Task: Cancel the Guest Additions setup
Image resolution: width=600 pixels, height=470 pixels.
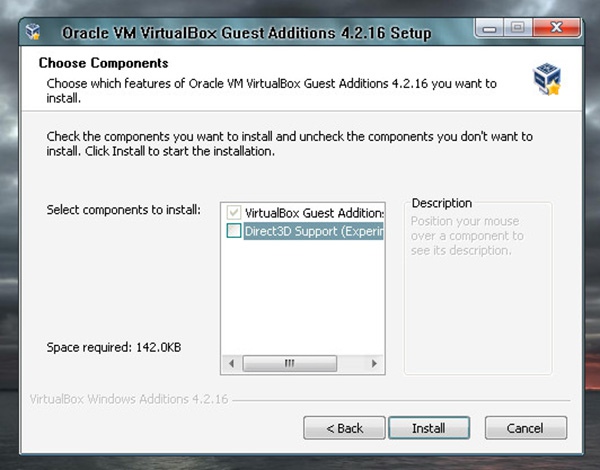Action: 524,428
